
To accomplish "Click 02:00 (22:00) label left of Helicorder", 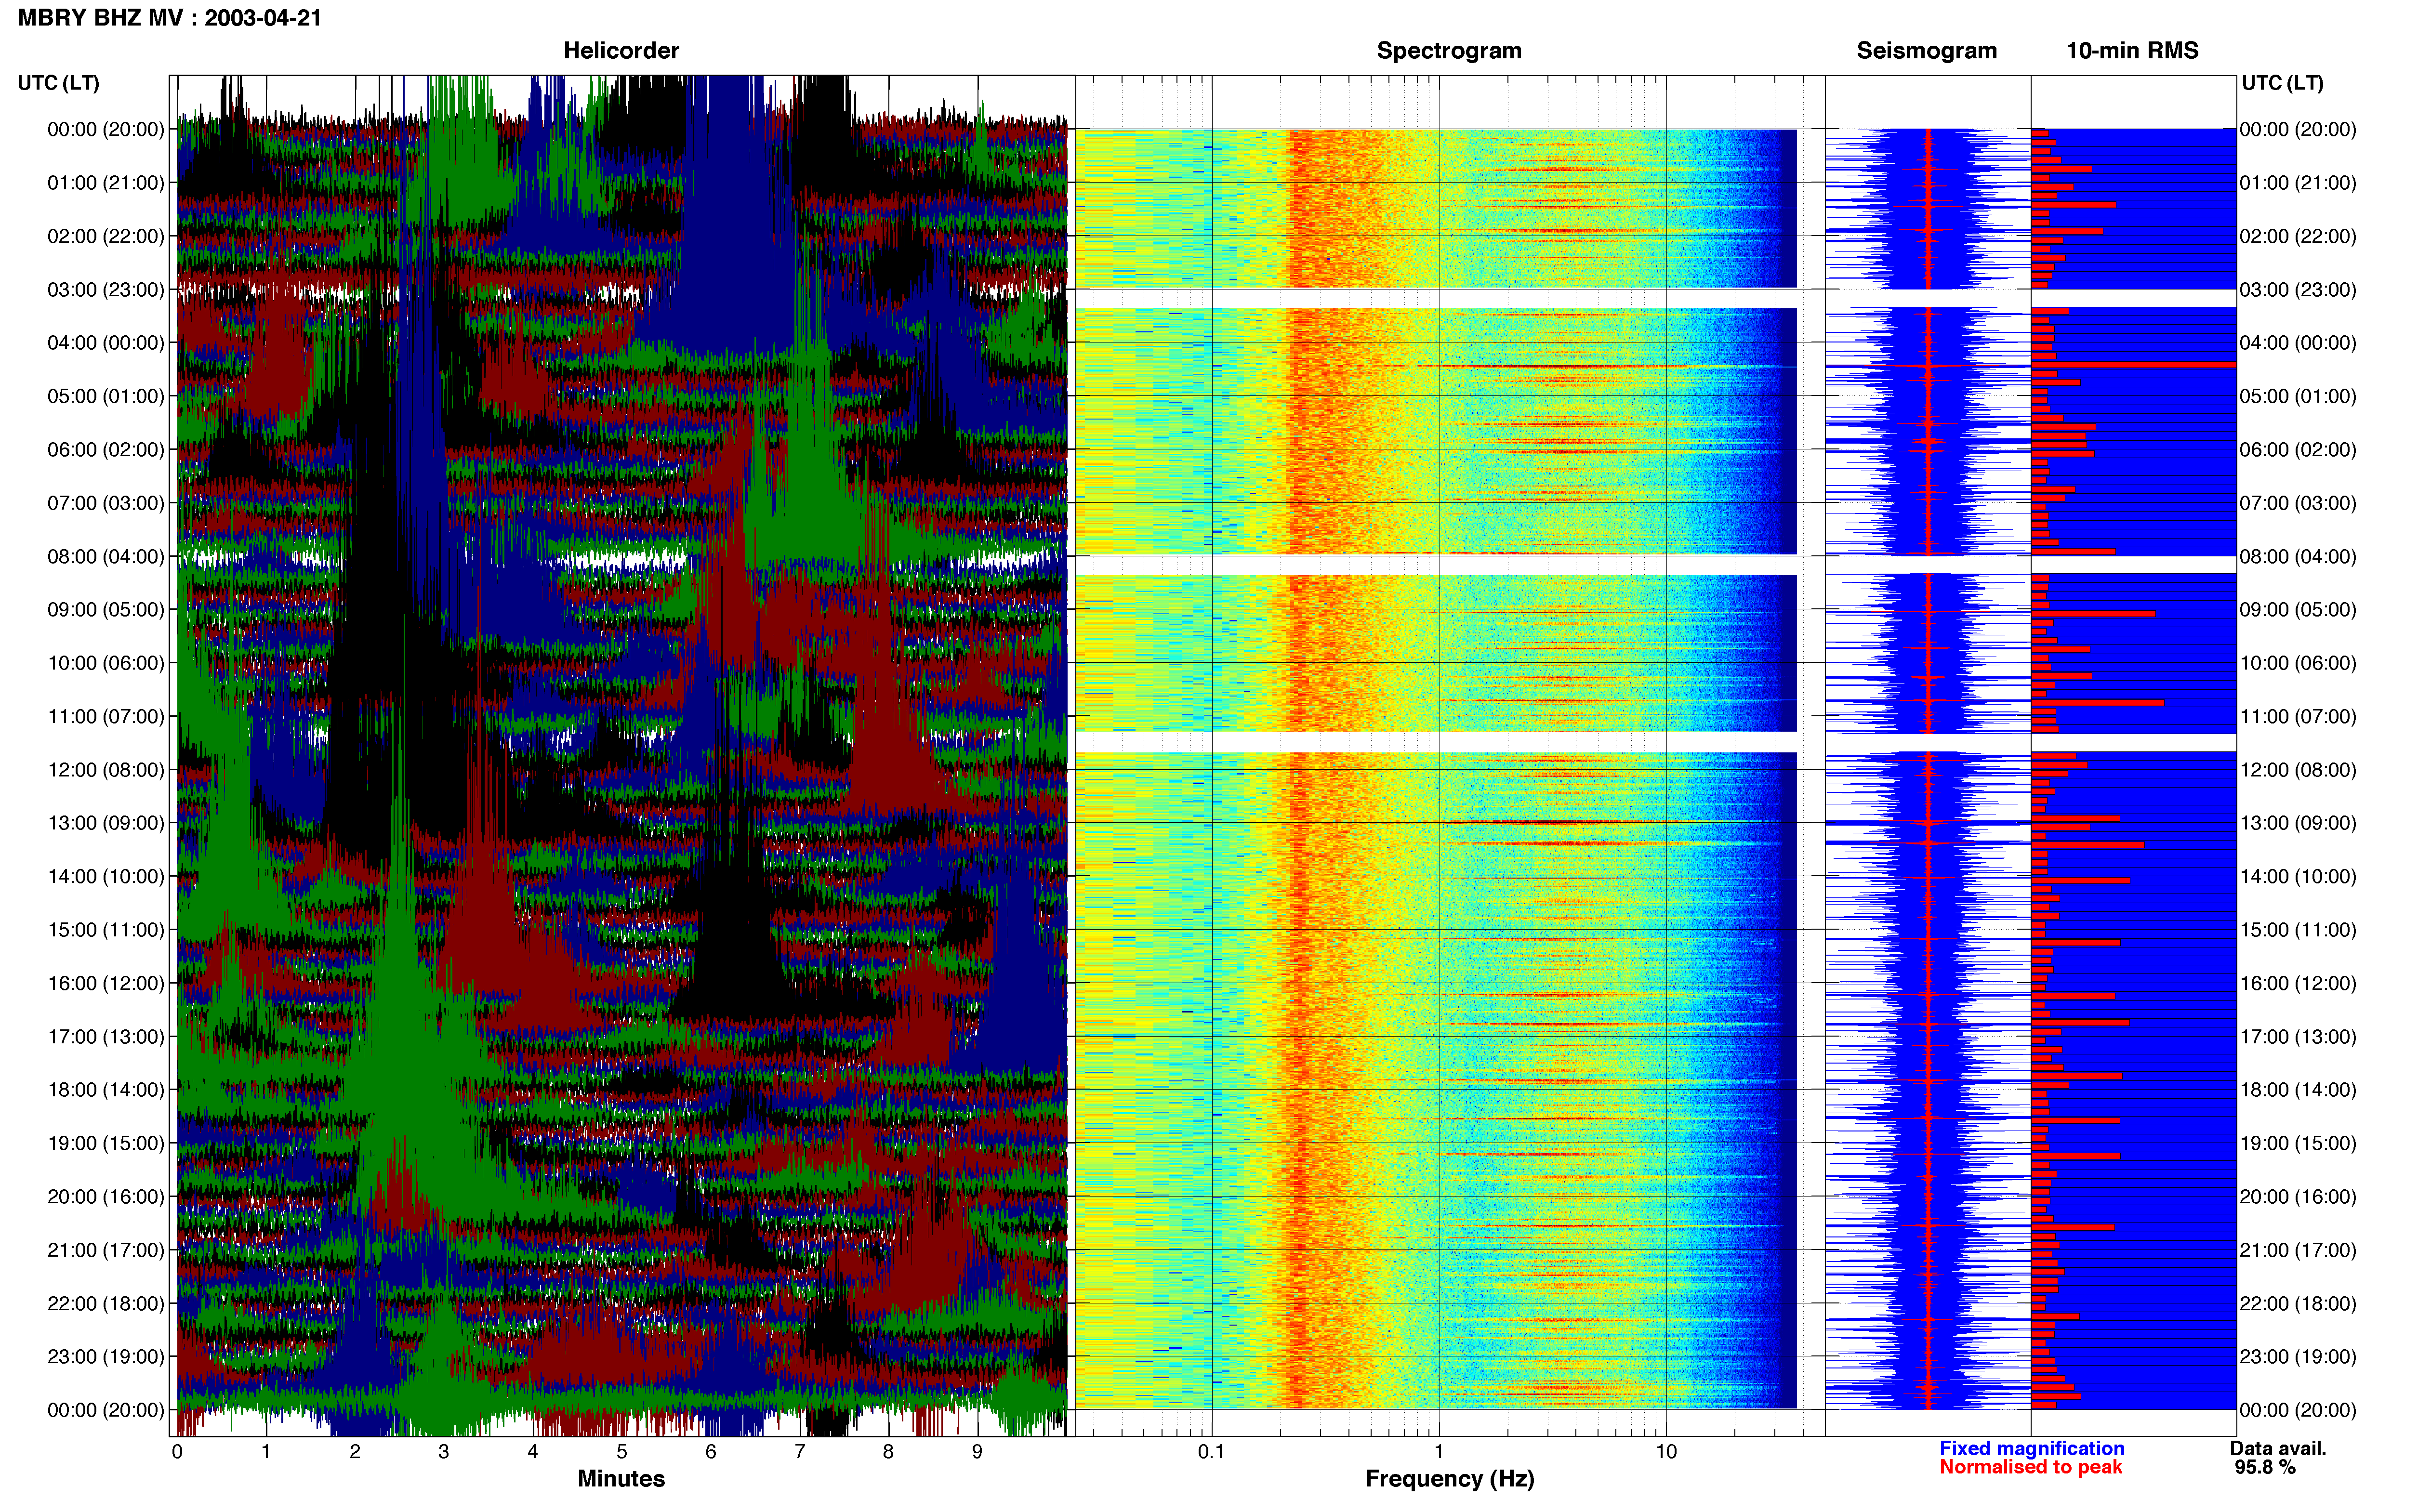I will 106,236.
